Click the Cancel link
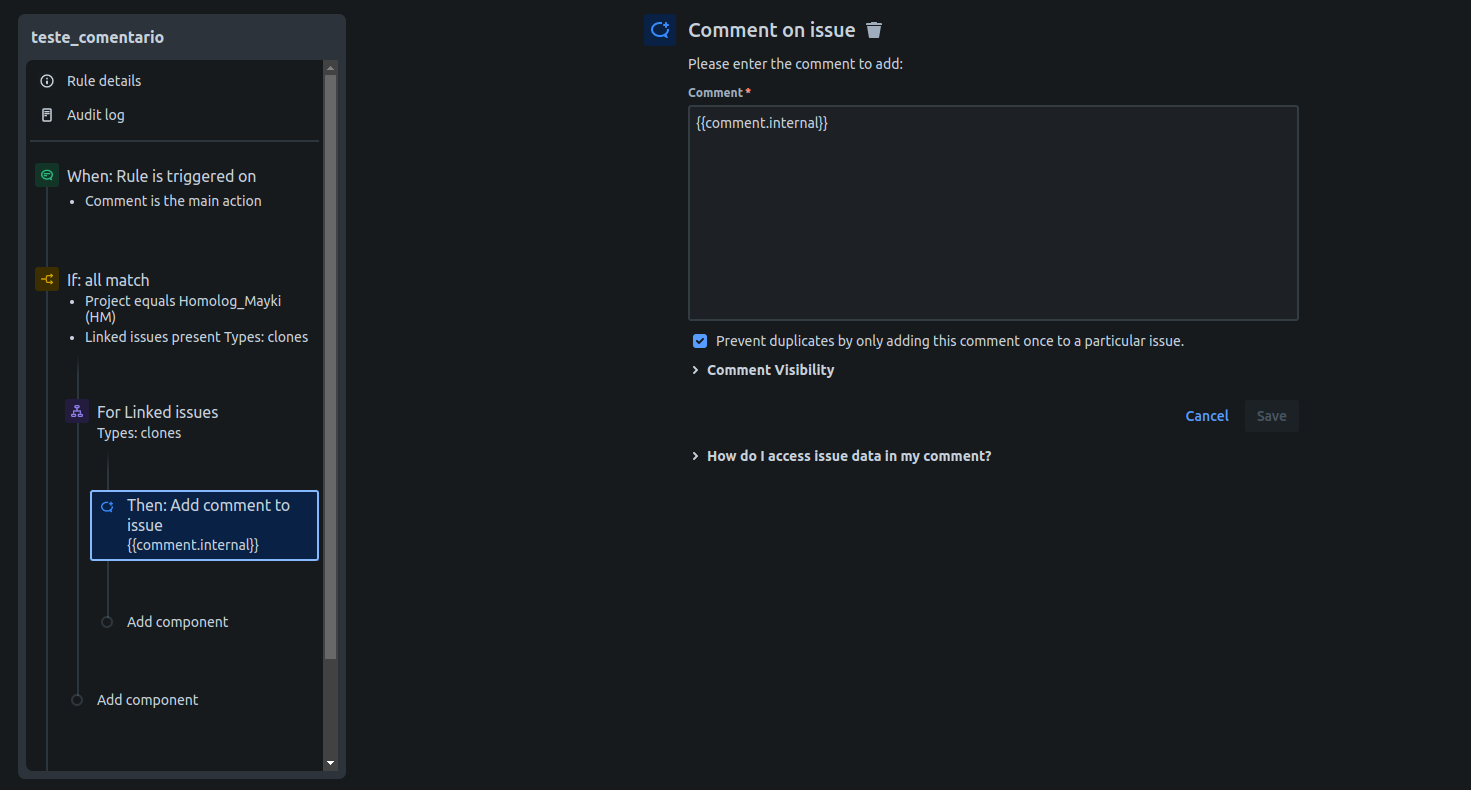Image resolution: width=1471 pixels, height=790 pixels. tap(1207, 416)
